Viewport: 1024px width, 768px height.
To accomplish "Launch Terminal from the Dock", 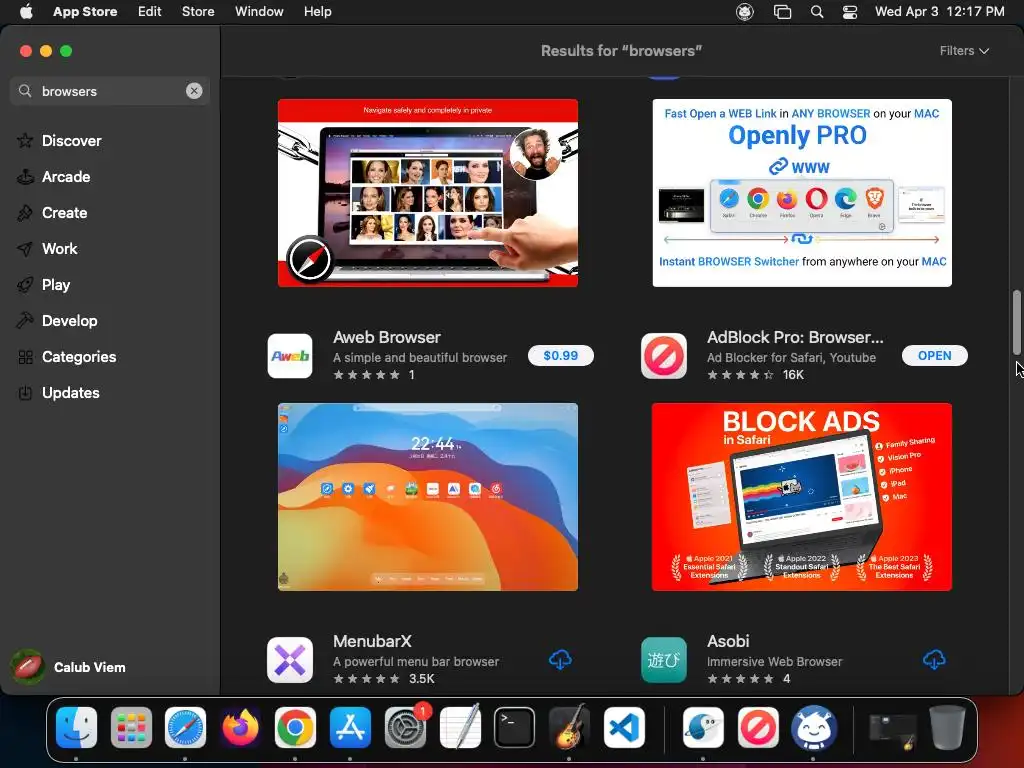I will (x=515, y=728).
